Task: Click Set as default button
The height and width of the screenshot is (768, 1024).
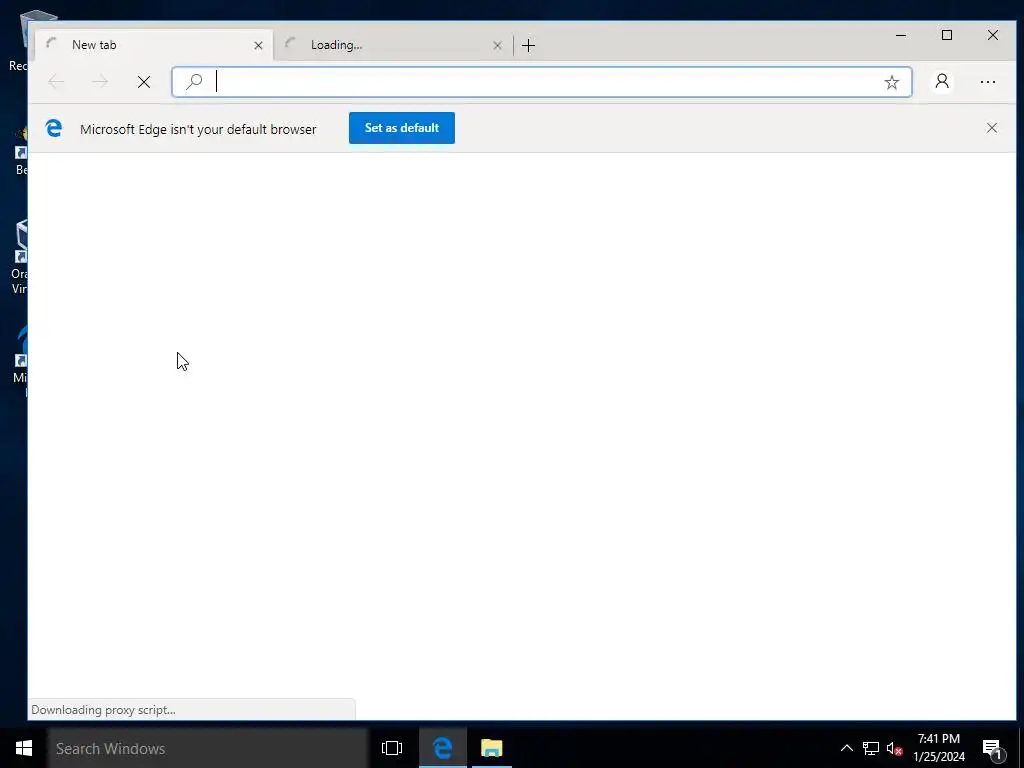Action: (402, 128)
